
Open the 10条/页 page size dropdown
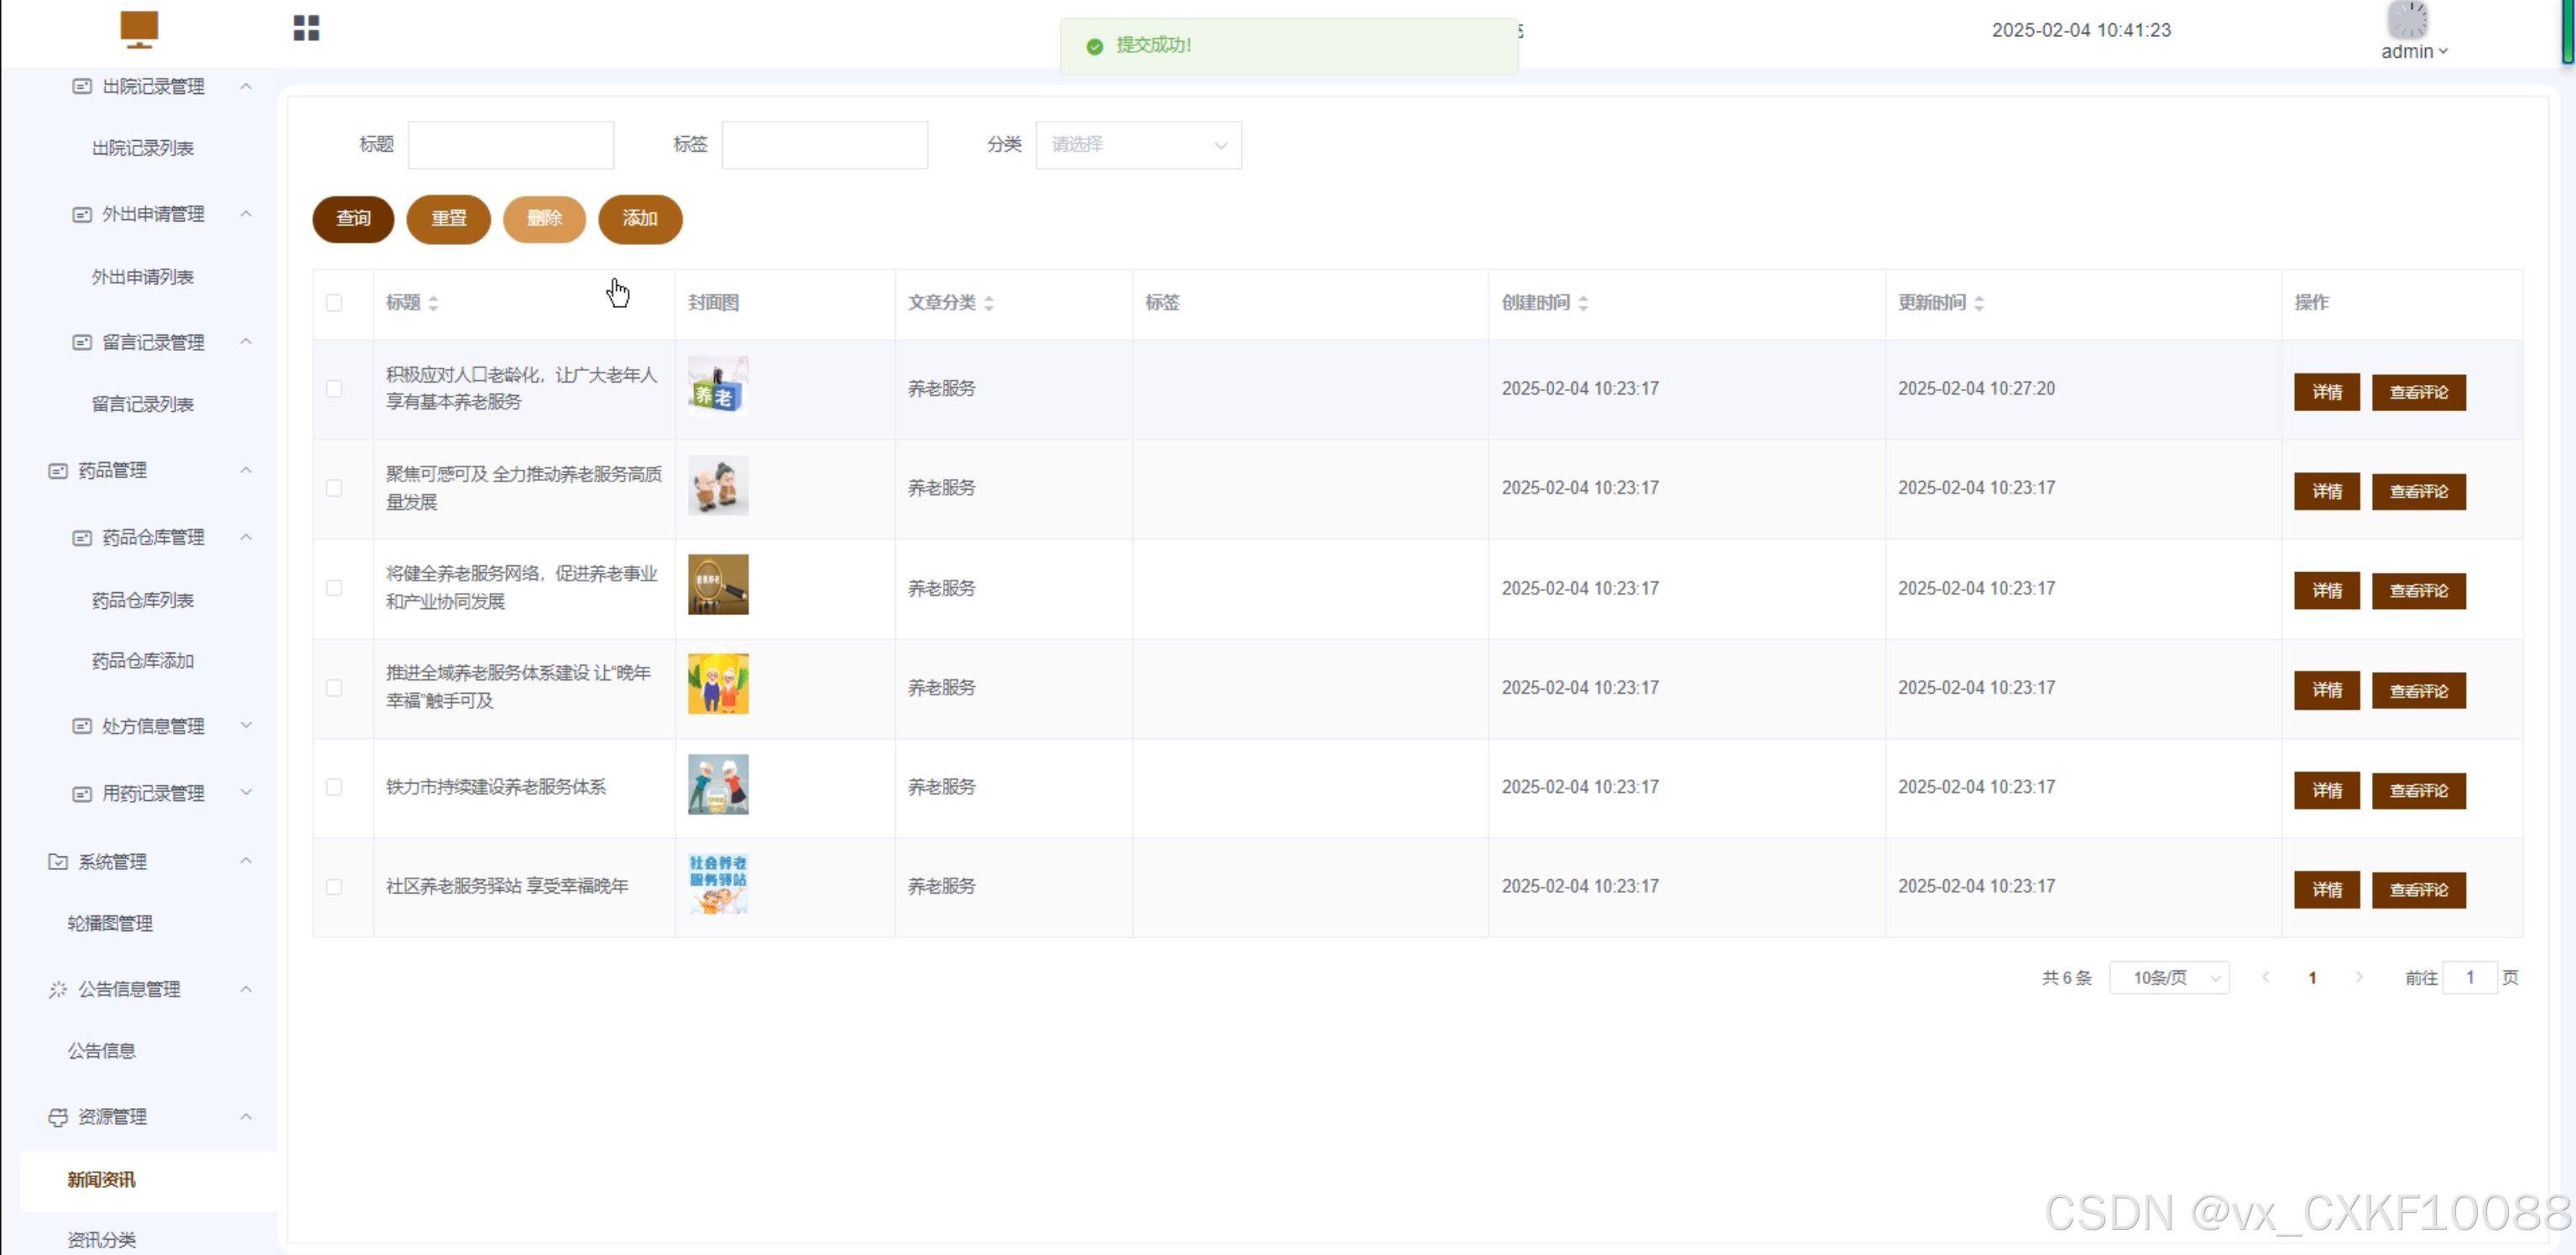(2168, 977)
